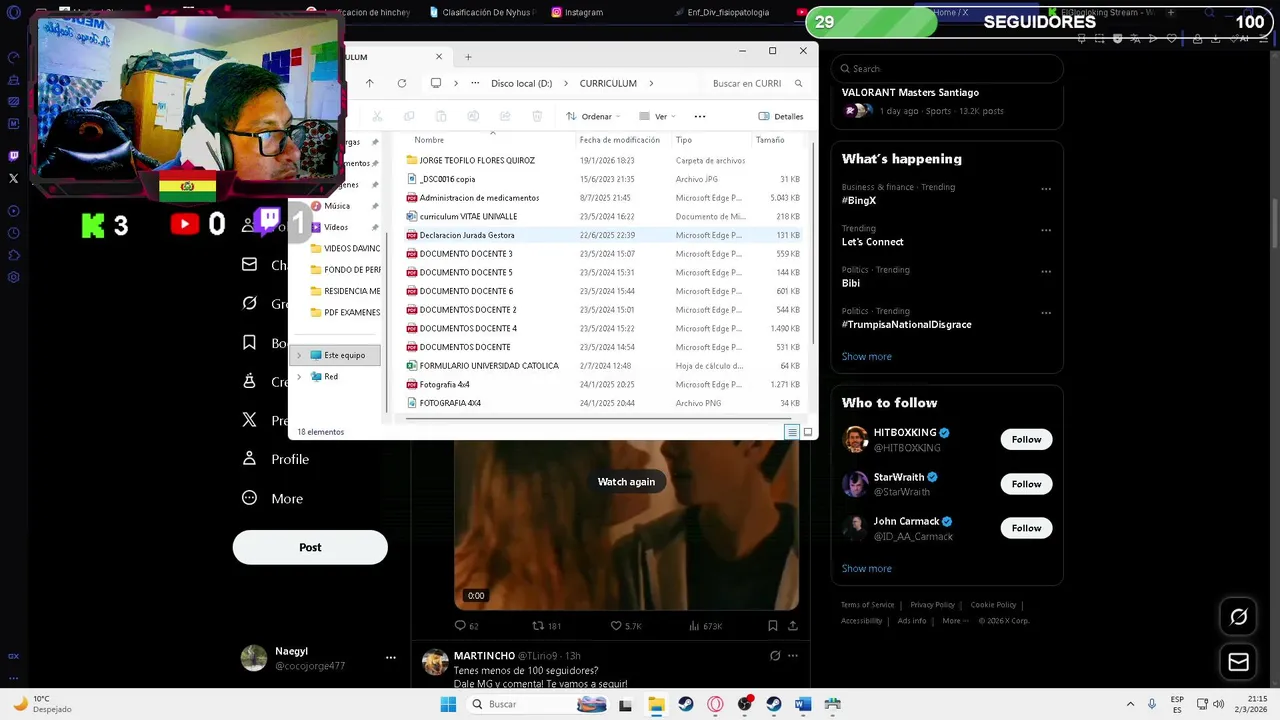Viewport: 1280px width, 720px height.
Task: Switch to large icons view in Explorer status bar
Action: click(x=808, y=432)
